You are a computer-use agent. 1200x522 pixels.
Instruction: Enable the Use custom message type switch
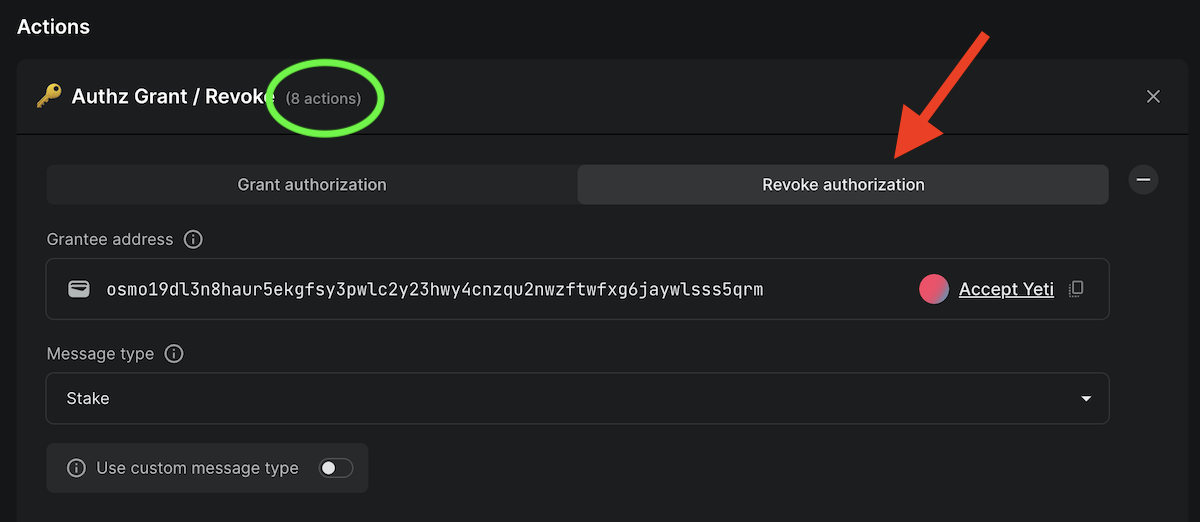(335, 468)
